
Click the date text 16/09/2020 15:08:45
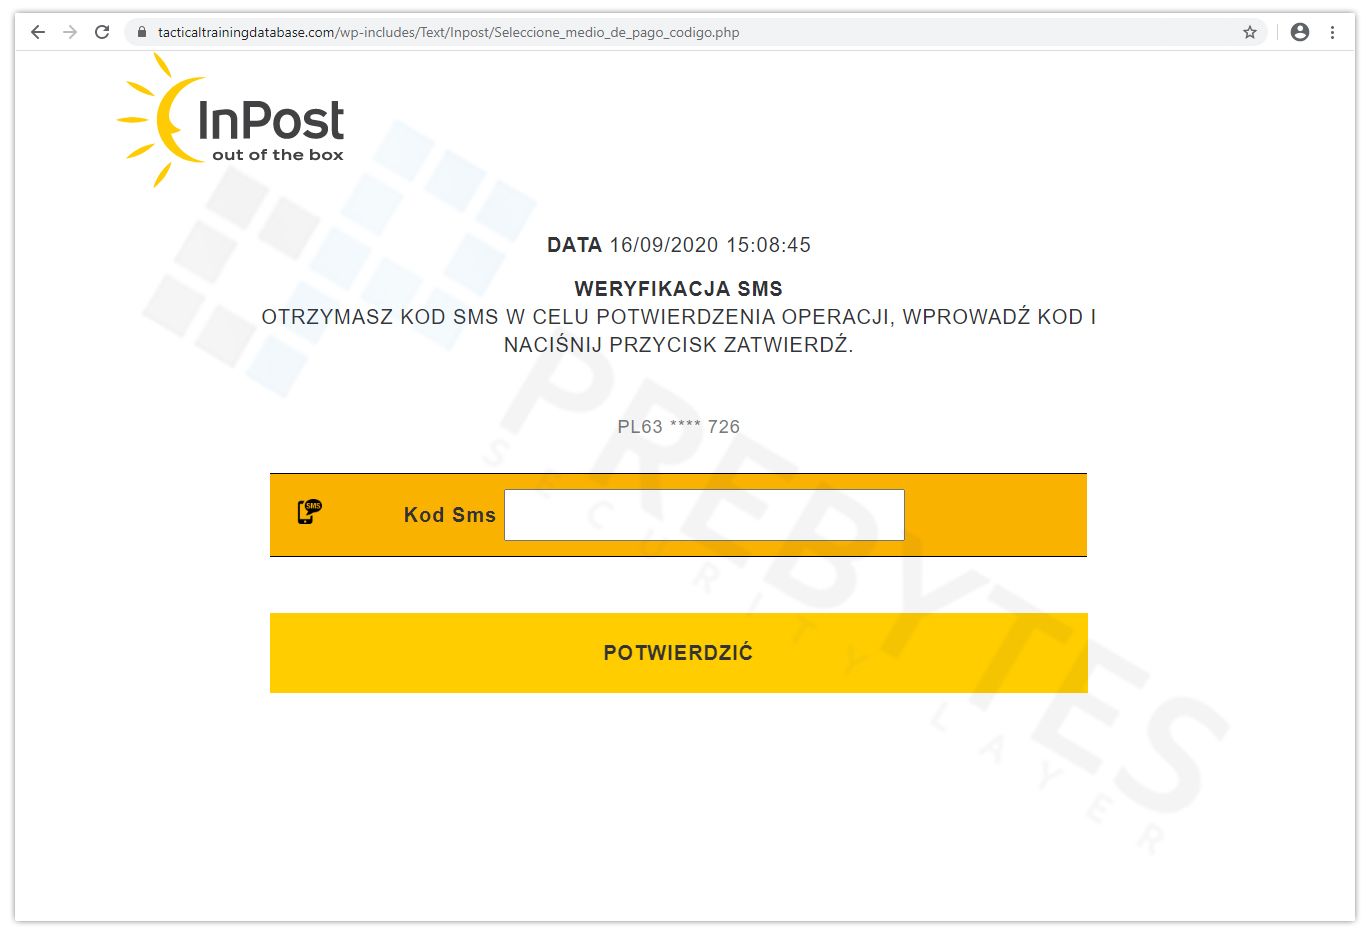tap(710, 245)
